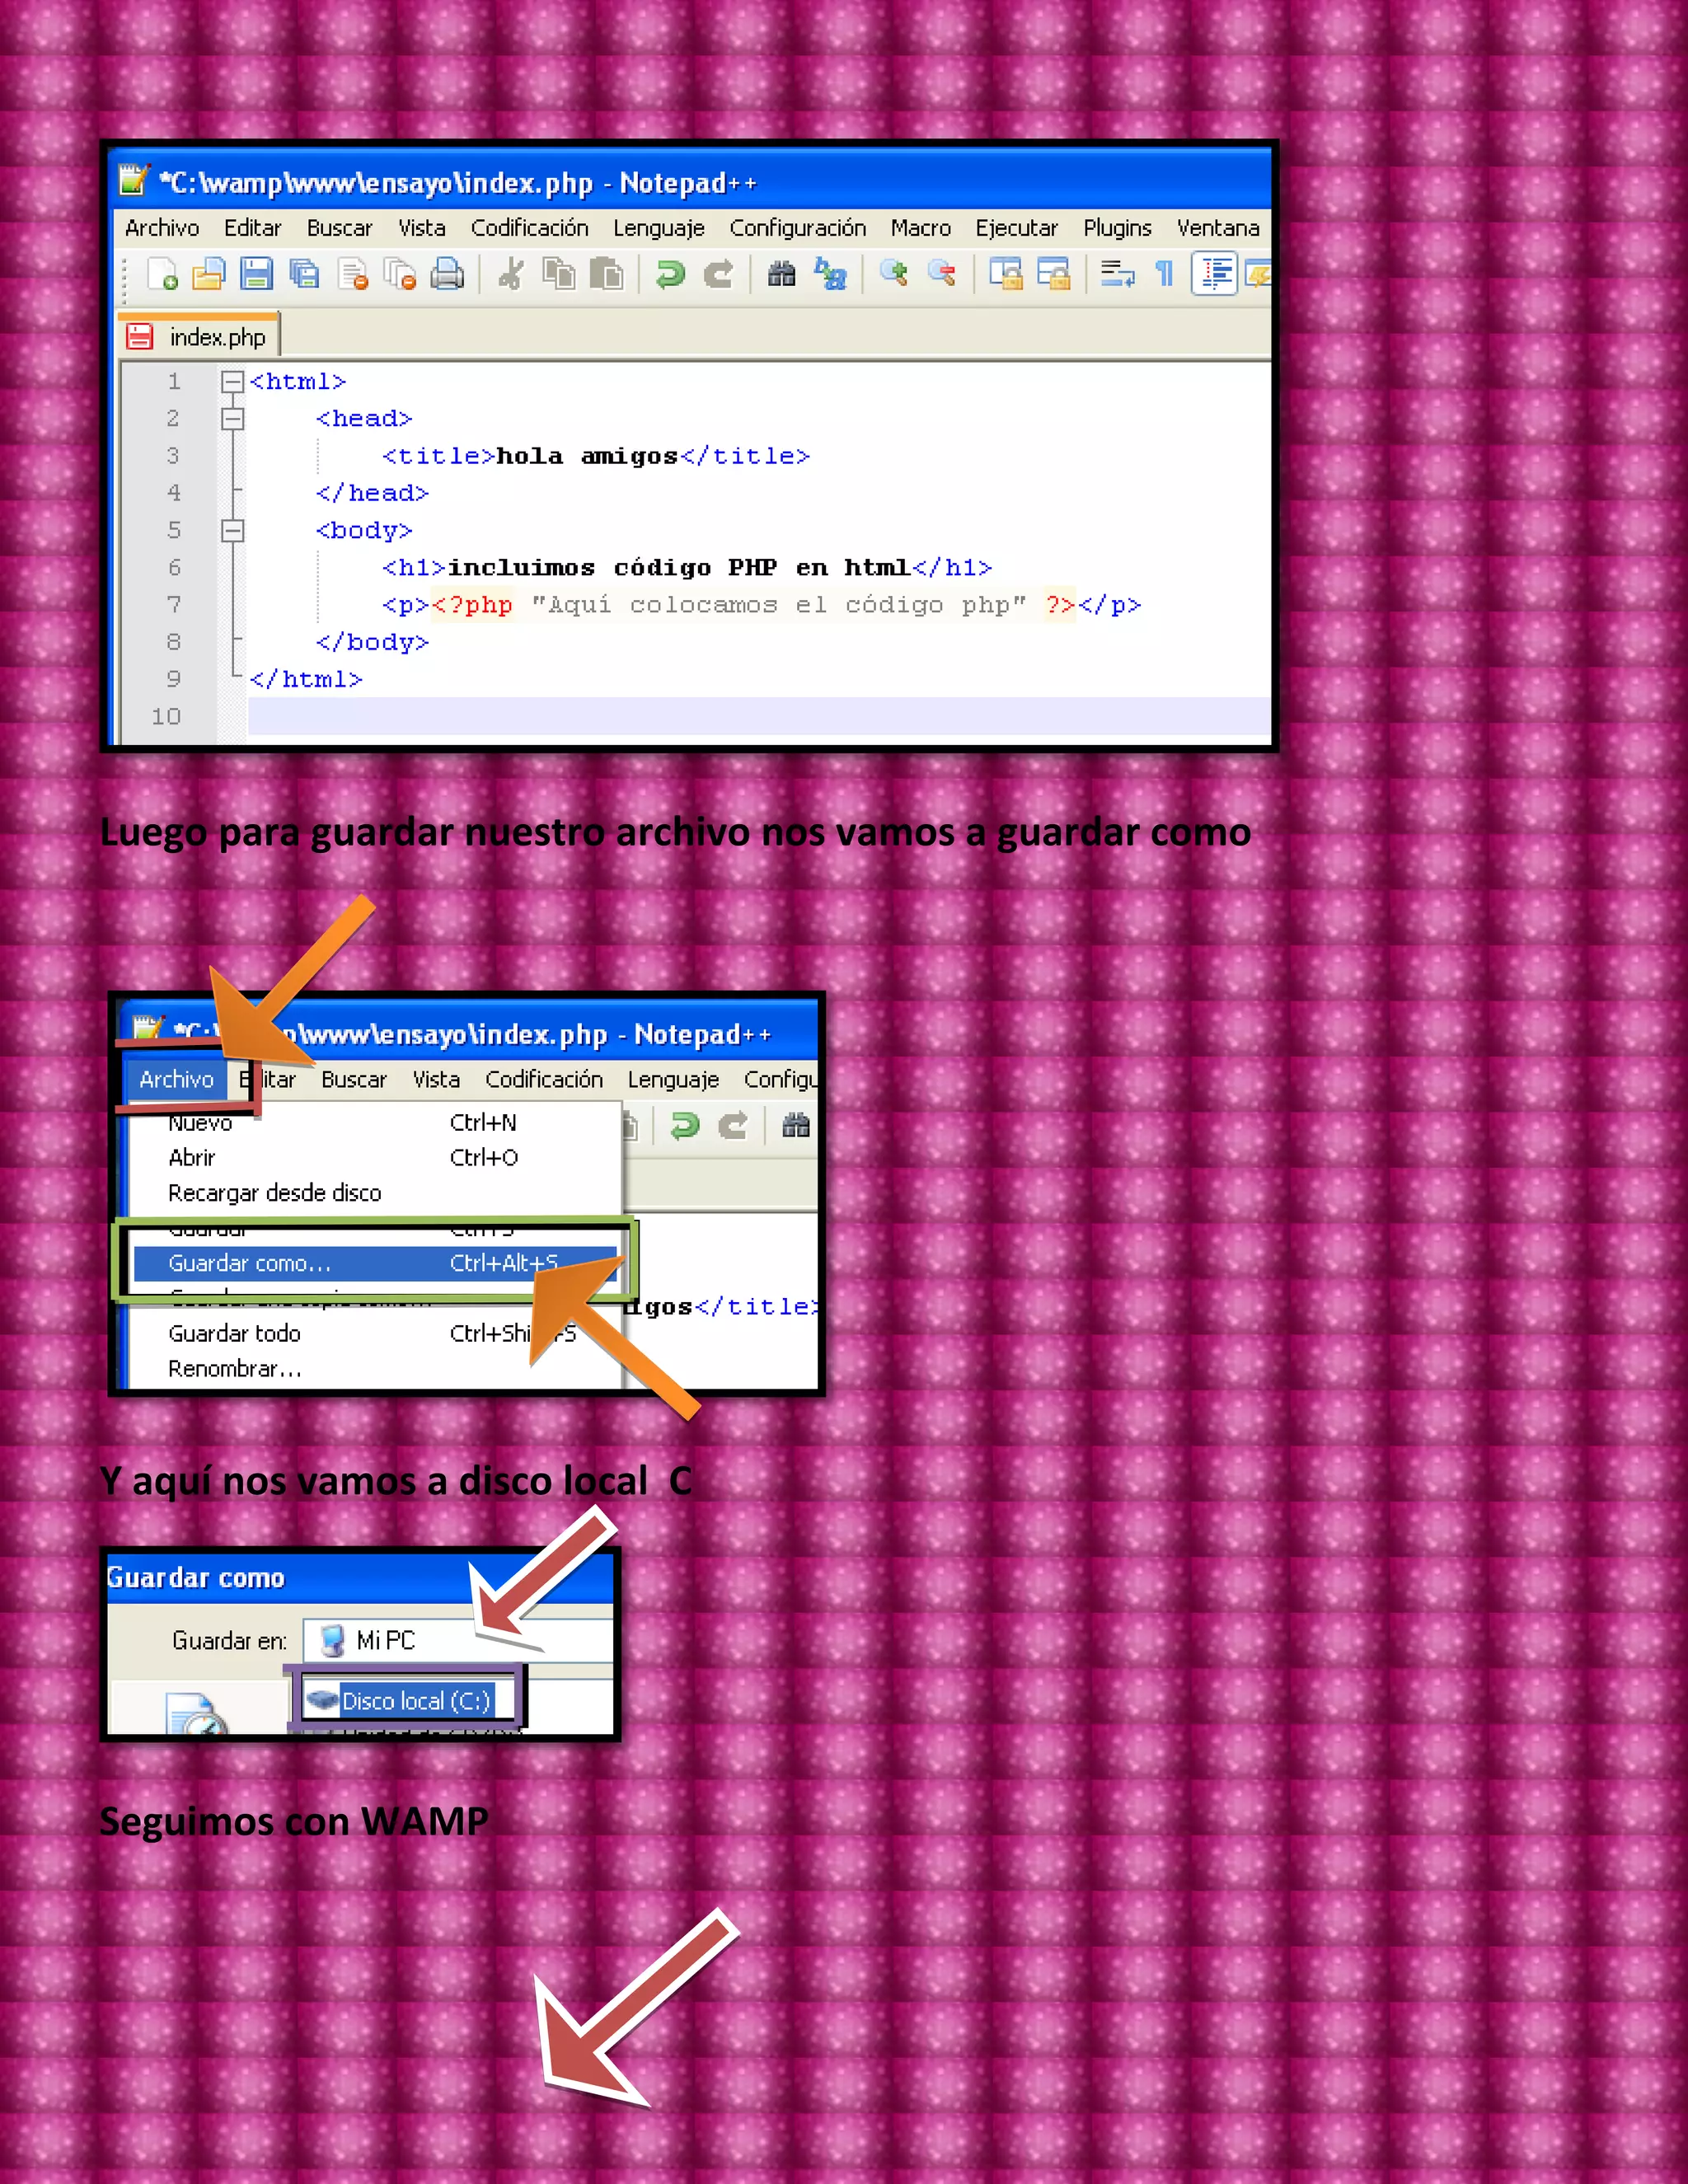Click Find binoculars in second Notepad++ window
Viewport: 1688px width, 2184px height.
[x=796, y=1126]
